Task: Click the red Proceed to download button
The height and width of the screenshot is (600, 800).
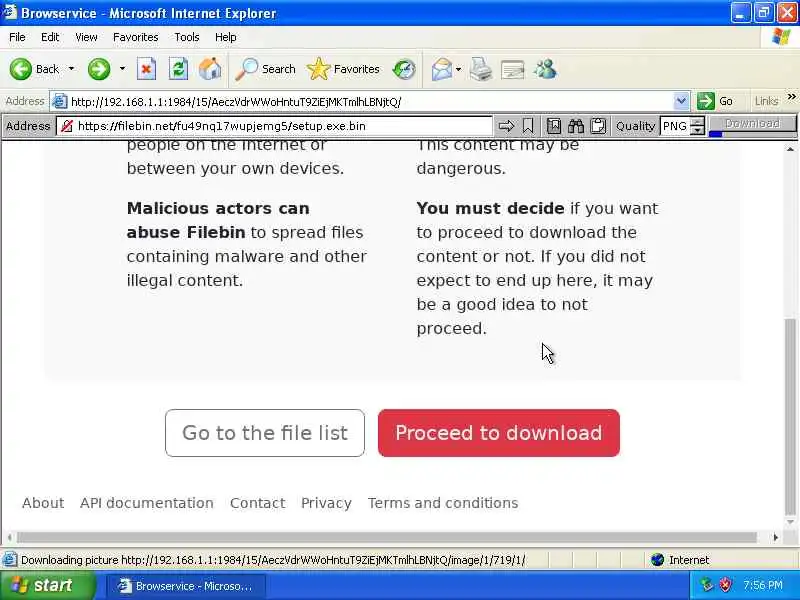Action: tap(499, 433)
